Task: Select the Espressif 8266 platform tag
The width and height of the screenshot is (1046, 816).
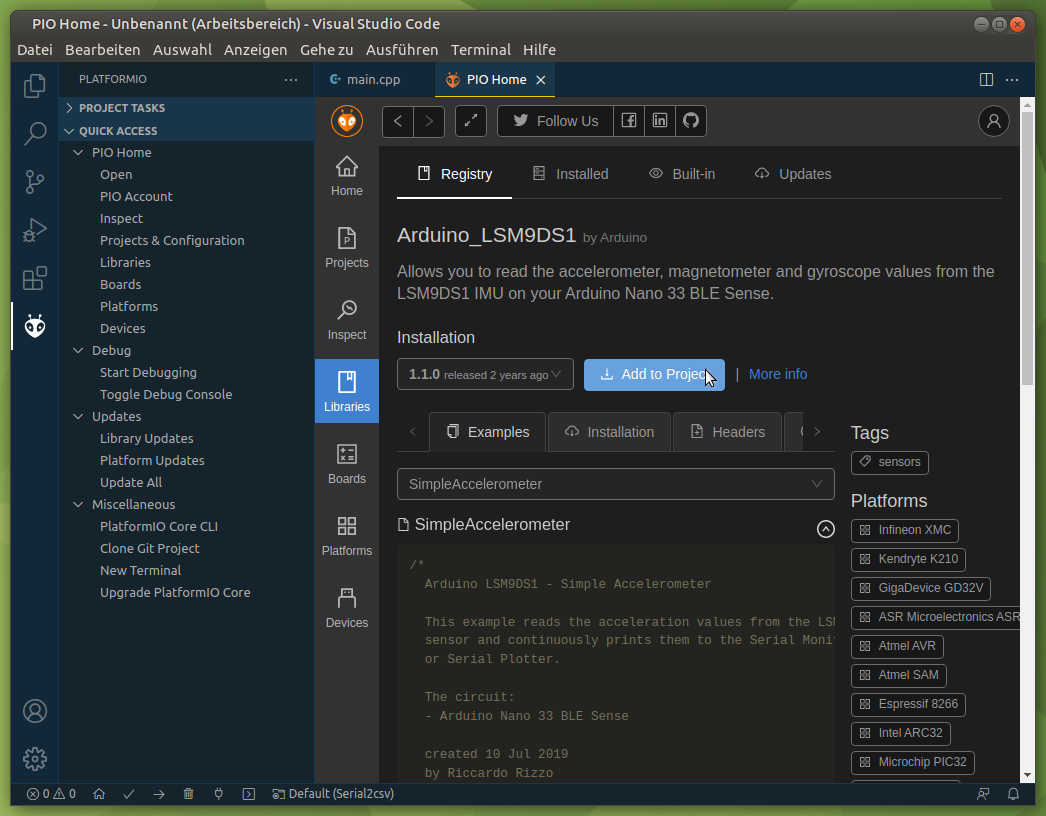Action: pyautogui.click(x=909, y=705)
